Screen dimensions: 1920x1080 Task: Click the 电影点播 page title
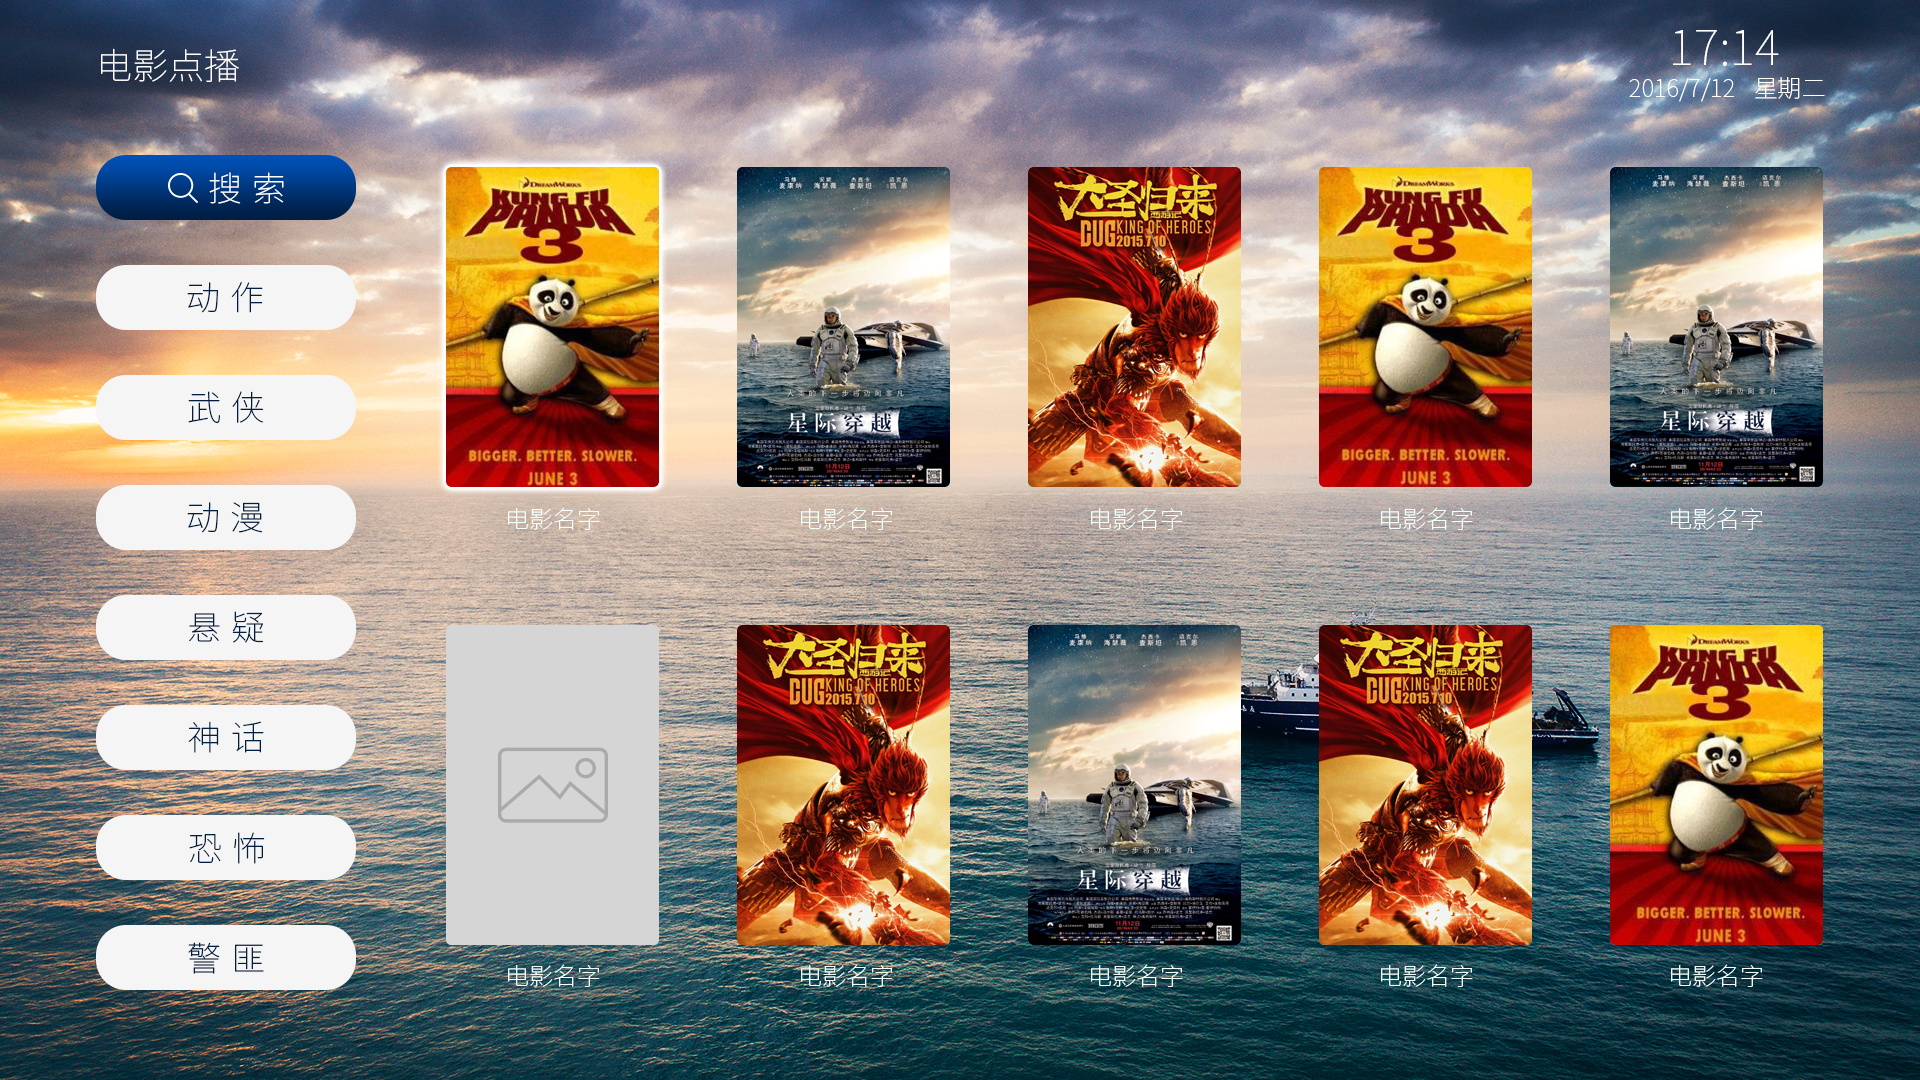pos(169,66)
